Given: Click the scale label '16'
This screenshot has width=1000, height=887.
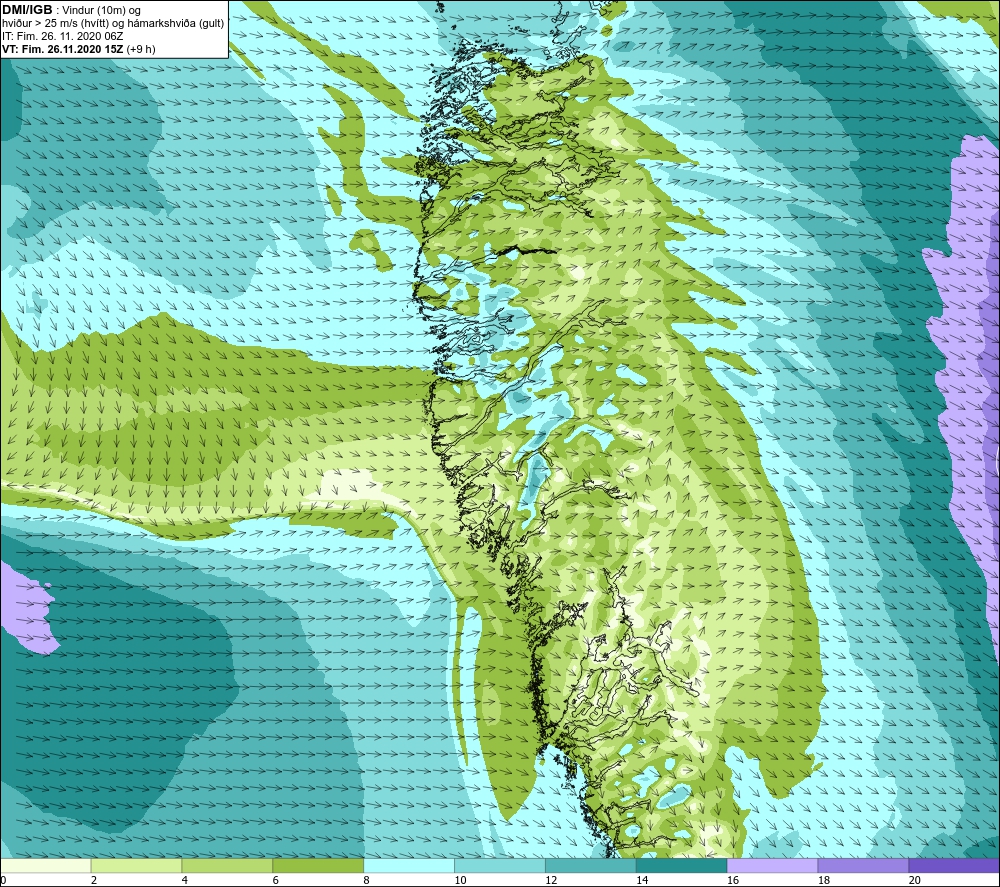Looking at the screenshot, I should [733, 880].
